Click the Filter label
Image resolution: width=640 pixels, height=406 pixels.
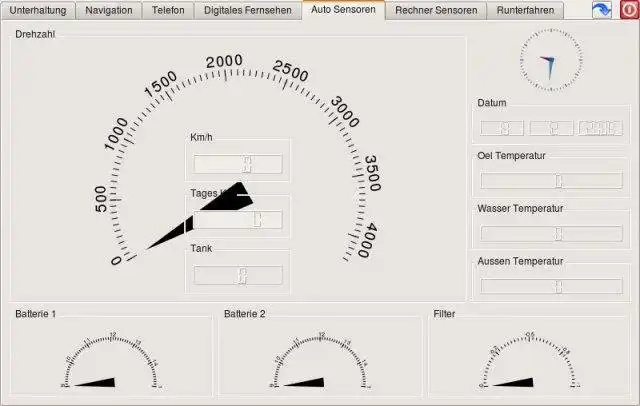click(444, 314)
